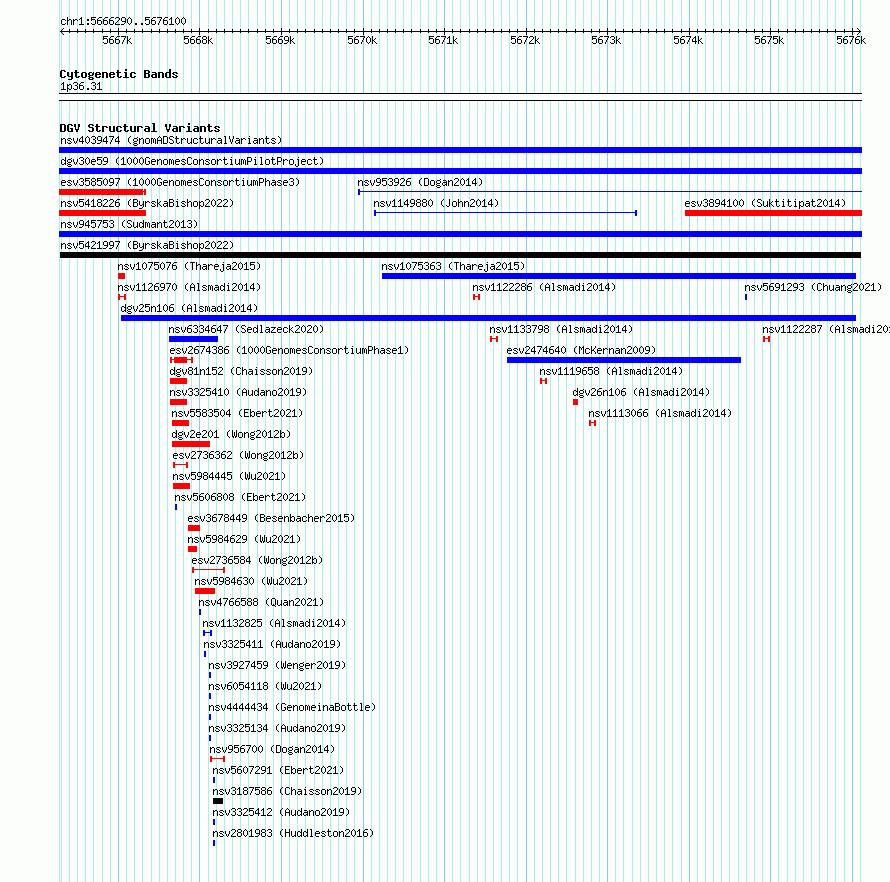Click the 5673k ruler position label
The width and height of the screenshot is (890, 882).
[606, 40]
